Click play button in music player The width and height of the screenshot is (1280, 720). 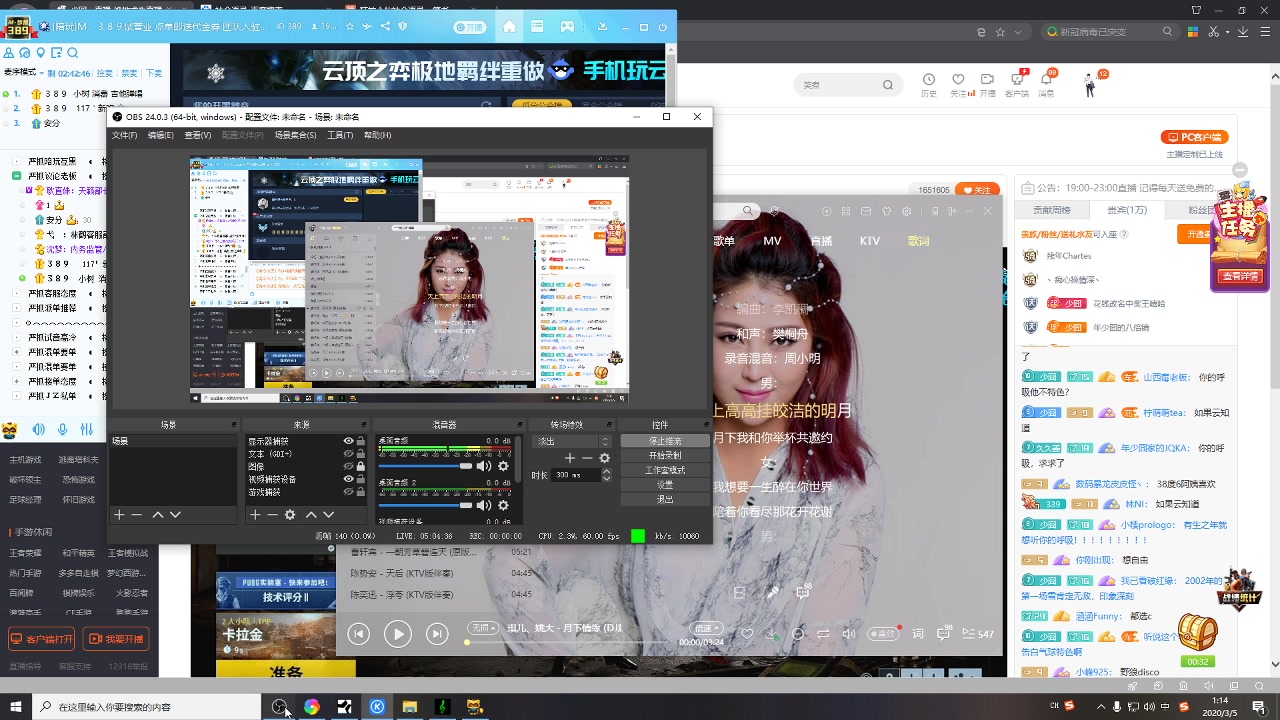click(x=398, y=633)
